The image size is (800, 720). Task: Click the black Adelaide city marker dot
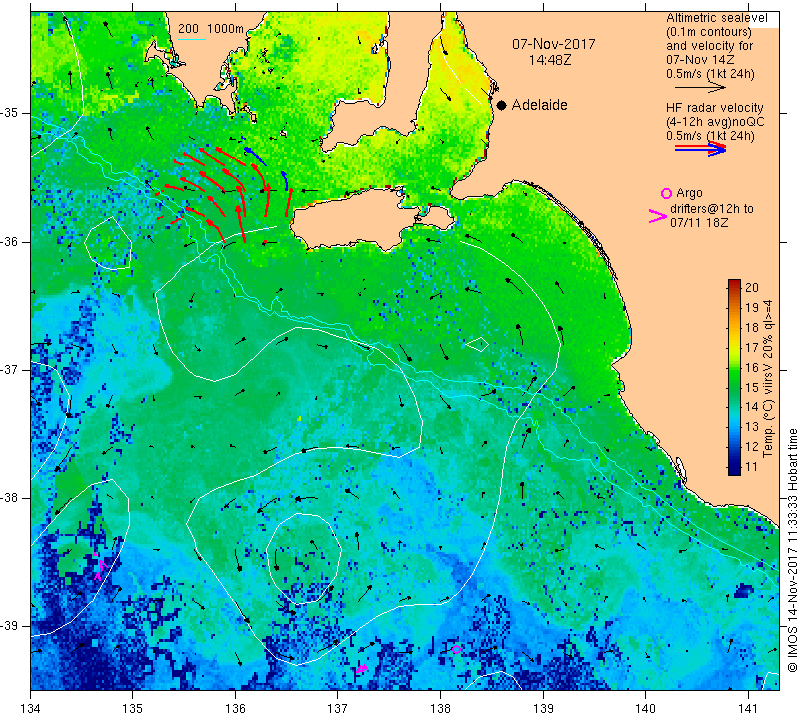[502, 105]
